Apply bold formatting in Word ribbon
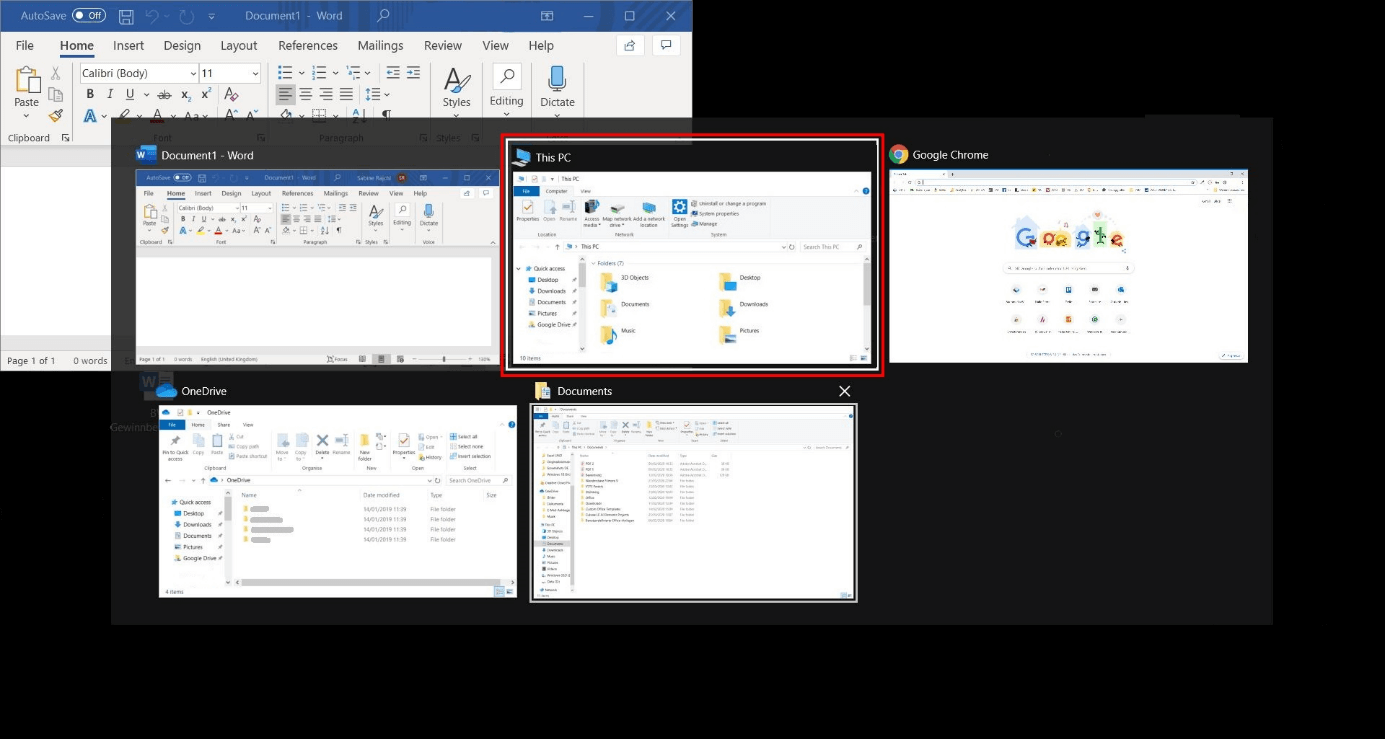1385x739 pixels. 90,94
